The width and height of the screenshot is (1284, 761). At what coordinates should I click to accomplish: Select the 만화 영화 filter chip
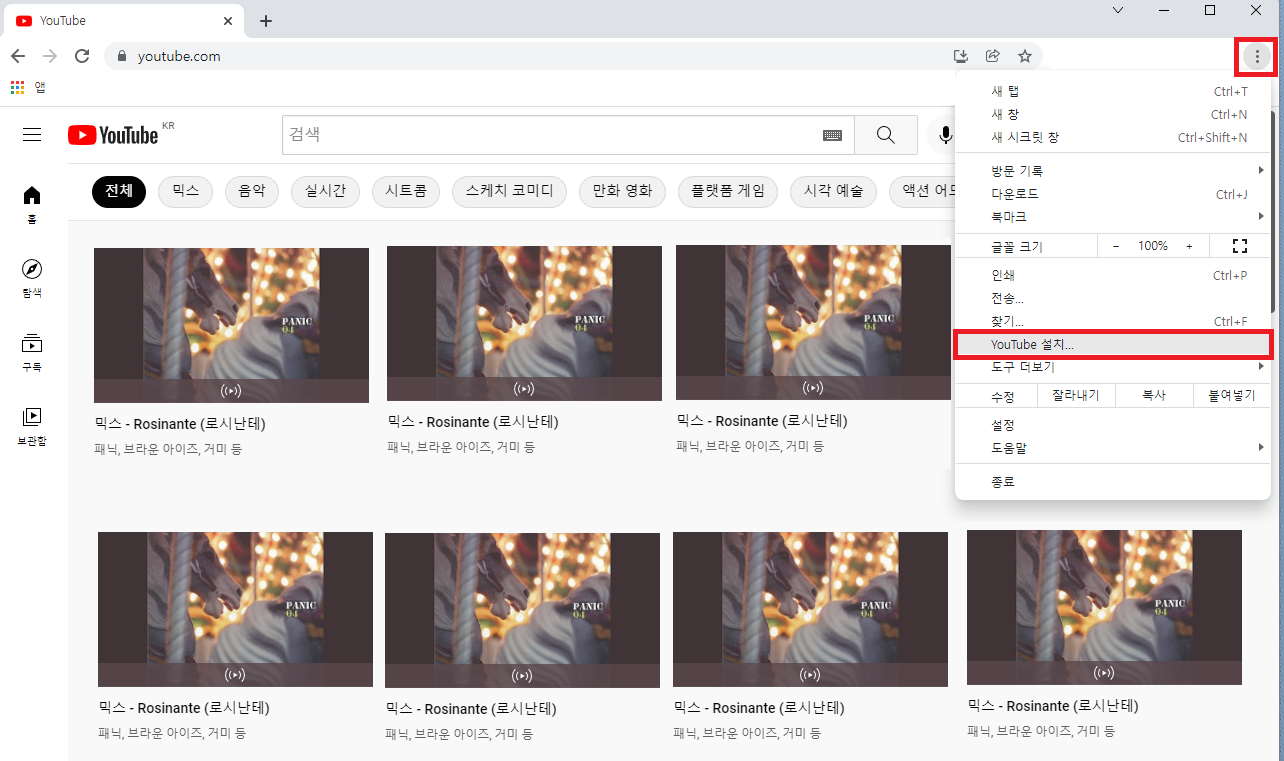pos(622,191)
